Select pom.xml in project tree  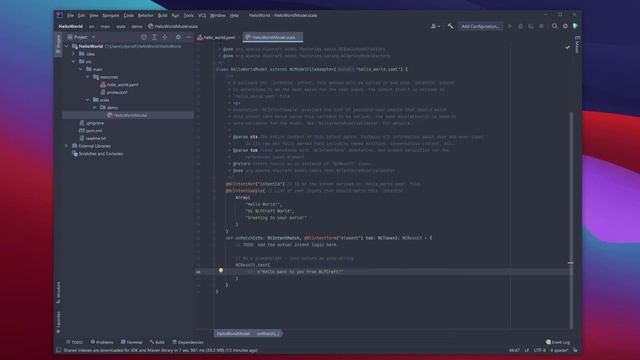tap(91, 131)
